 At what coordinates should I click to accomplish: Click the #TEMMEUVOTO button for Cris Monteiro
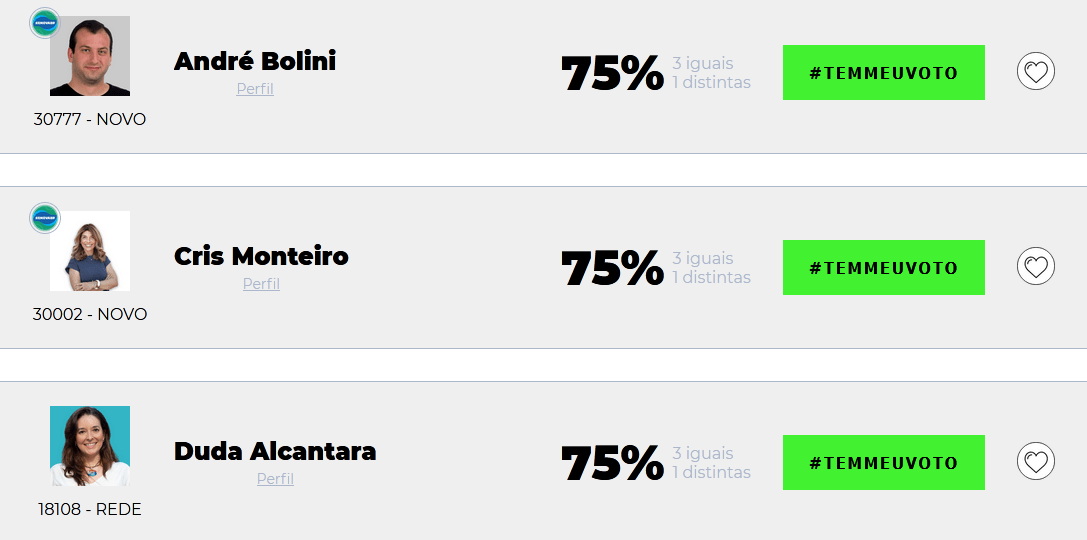click(884, 268)
